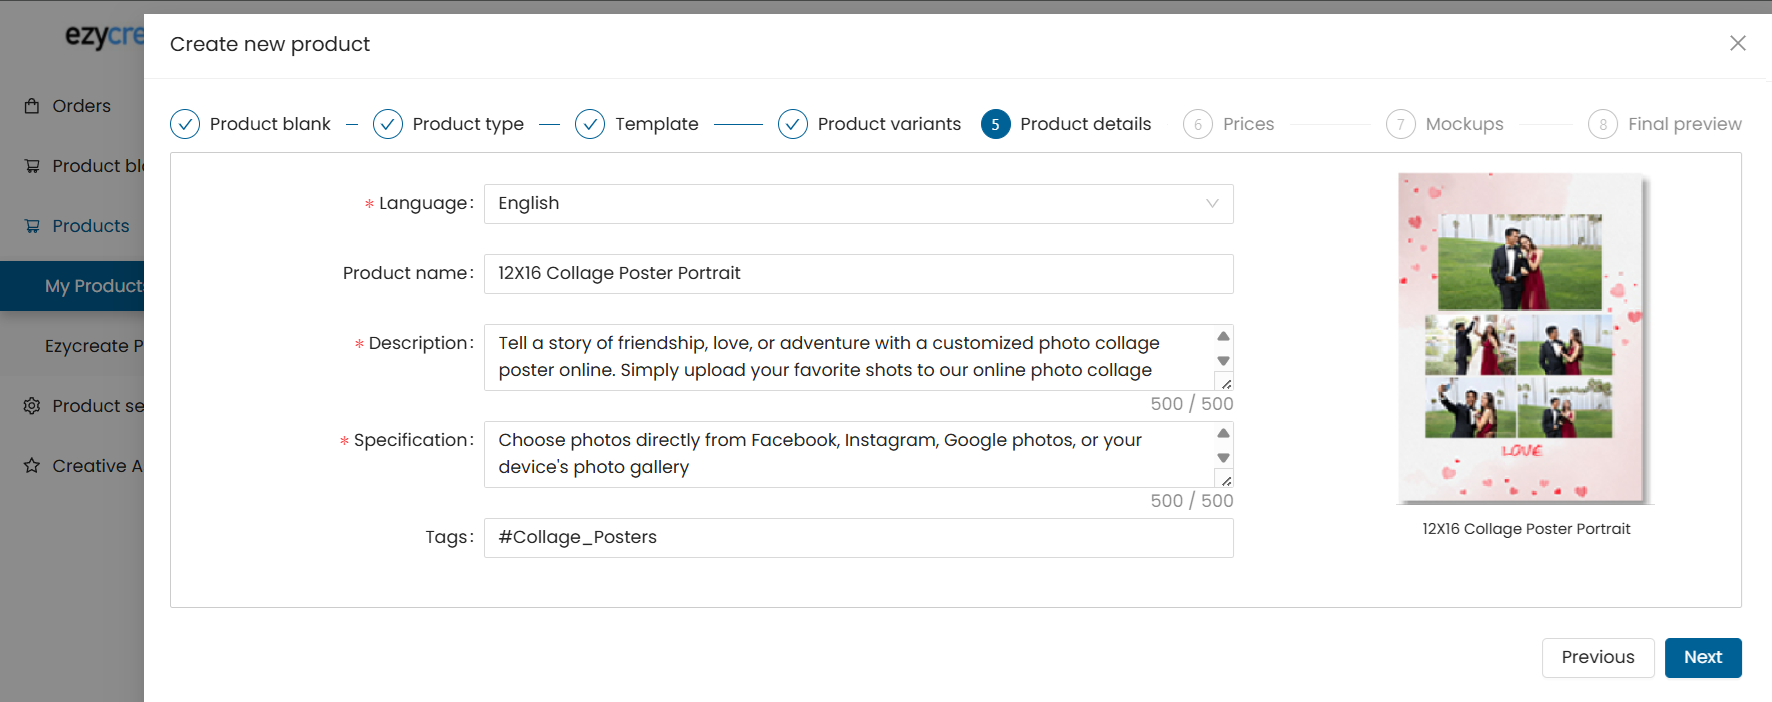Click into the Product name field
Viewport: 1772px width, 702px height.
pos(858,274)
